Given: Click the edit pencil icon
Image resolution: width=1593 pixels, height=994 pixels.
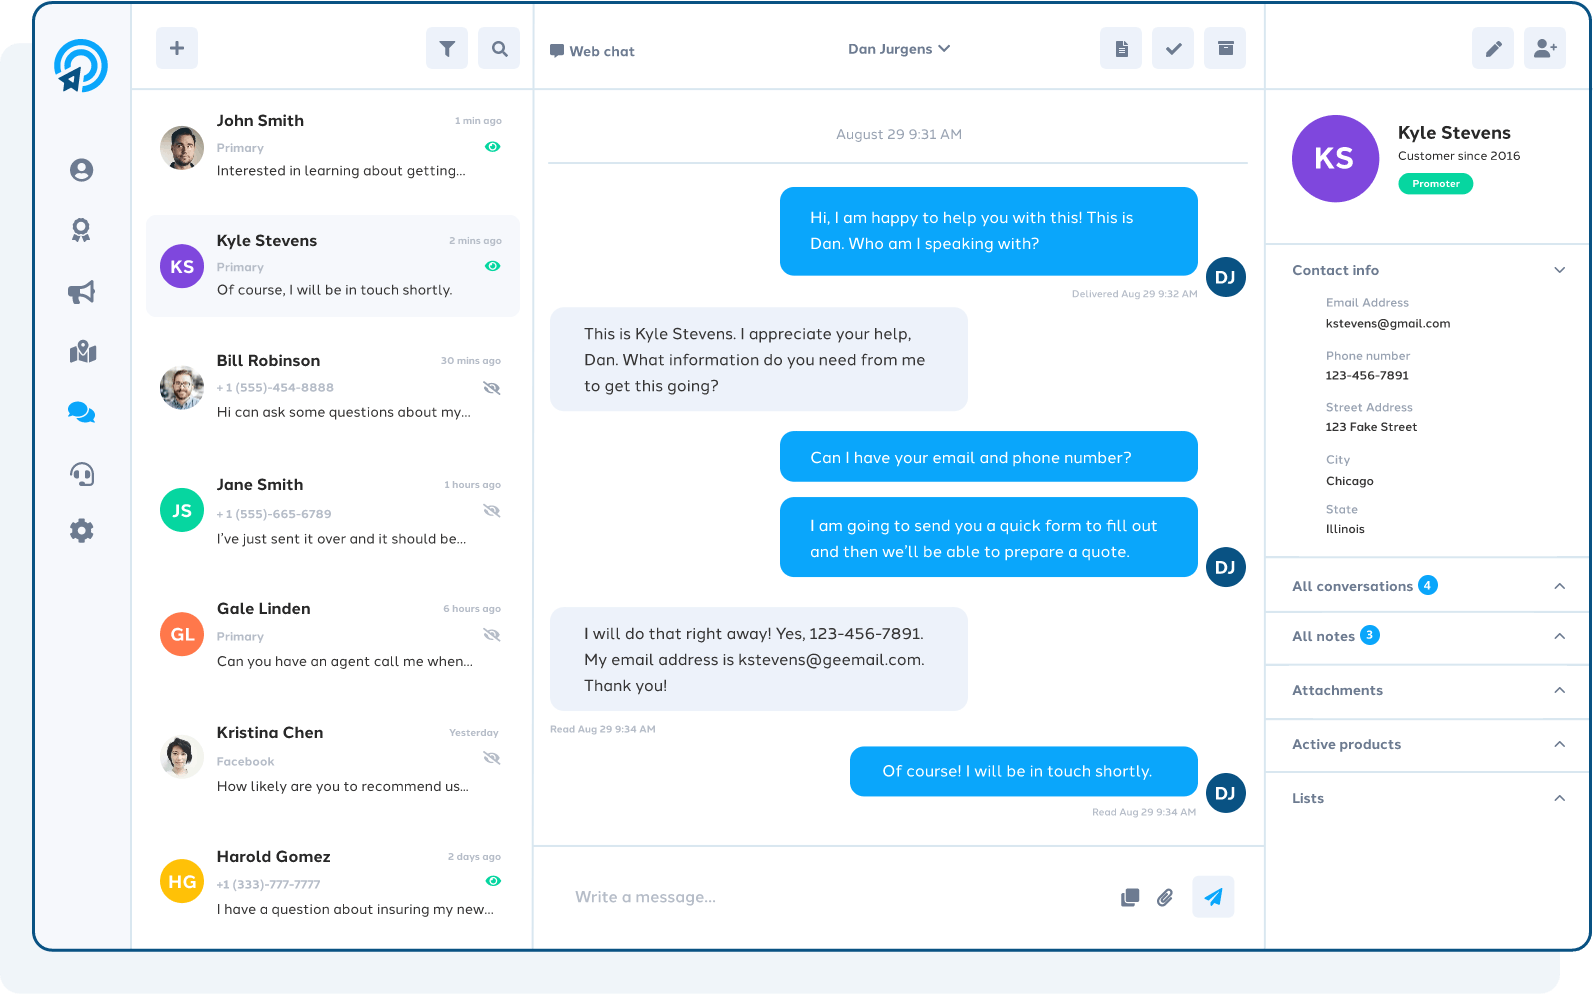Looking at the screenshot, I should click(x=1493, y=48).
